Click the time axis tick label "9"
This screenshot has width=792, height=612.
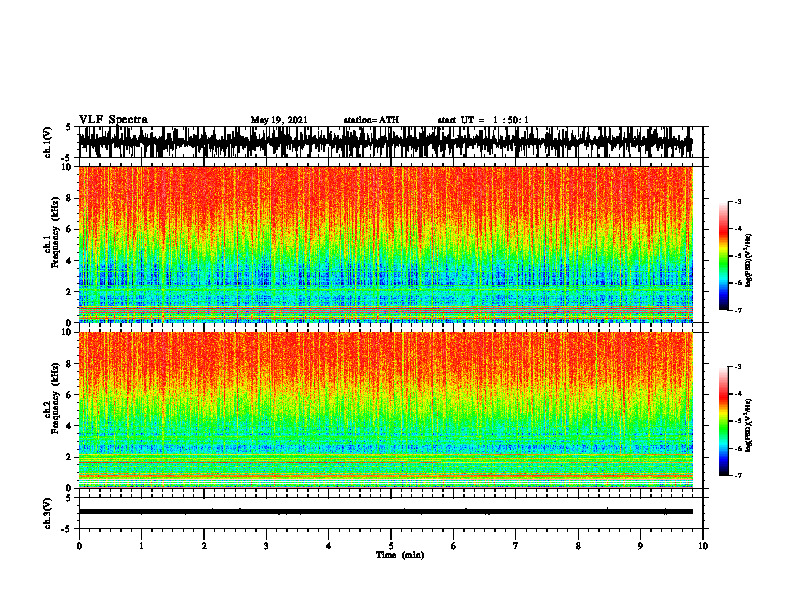tap(640, 546)
